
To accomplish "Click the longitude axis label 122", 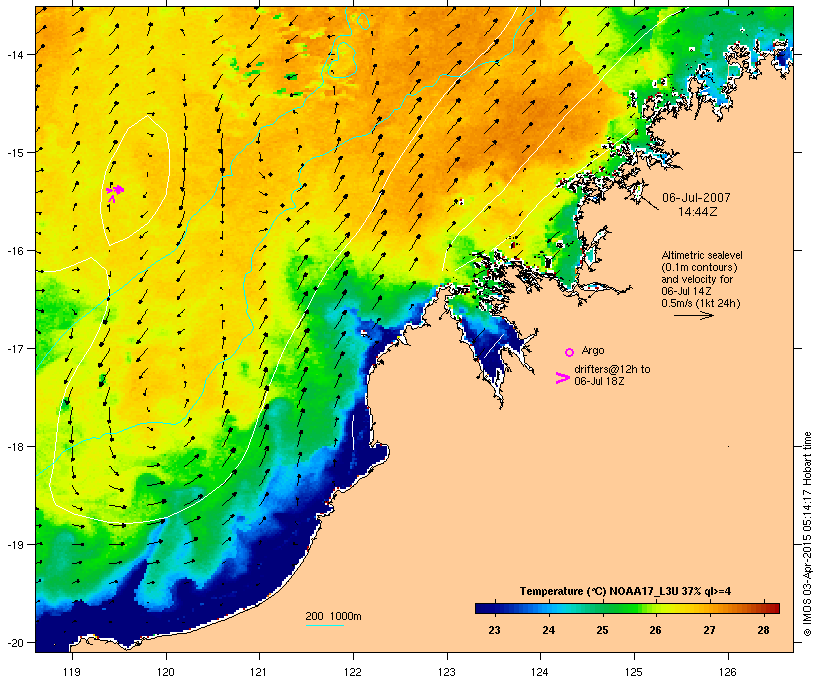I will coord(353,672).
